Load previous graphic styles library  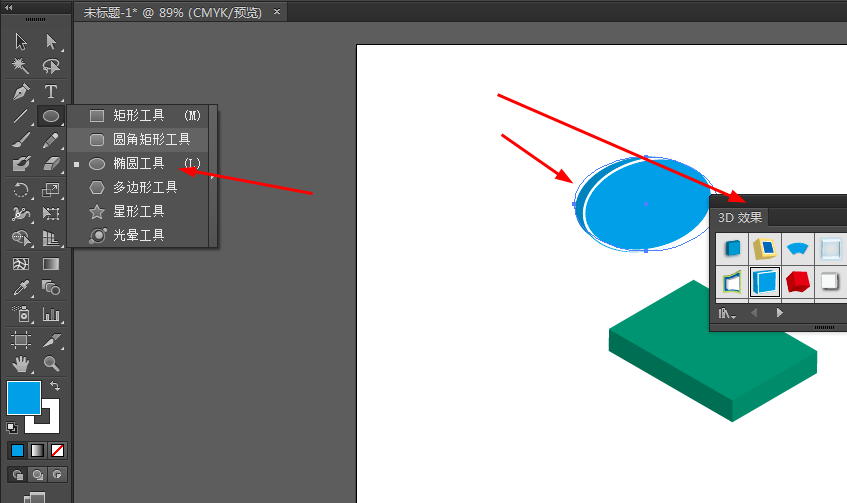(754, 312)
